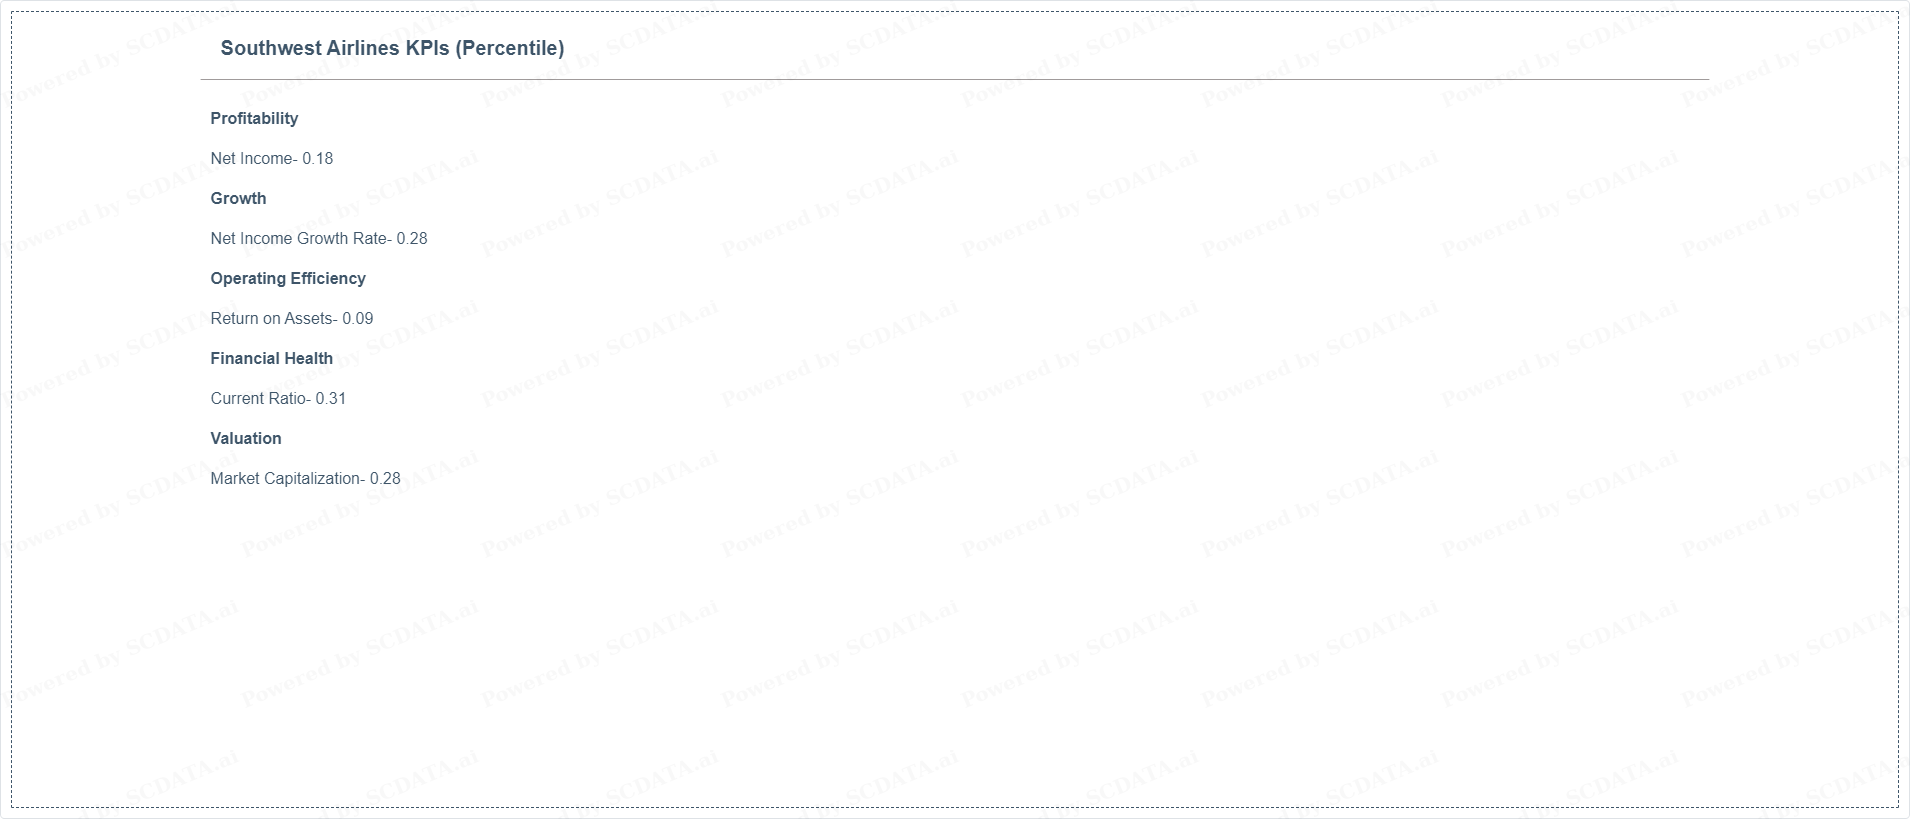Select the Growth section heading

[238, 198]
